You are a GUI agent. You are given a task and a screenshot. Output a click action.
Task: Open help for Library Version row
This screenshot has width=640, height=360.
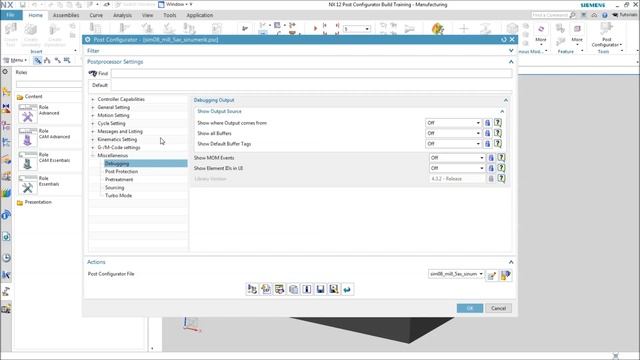(x=502, y=178)
